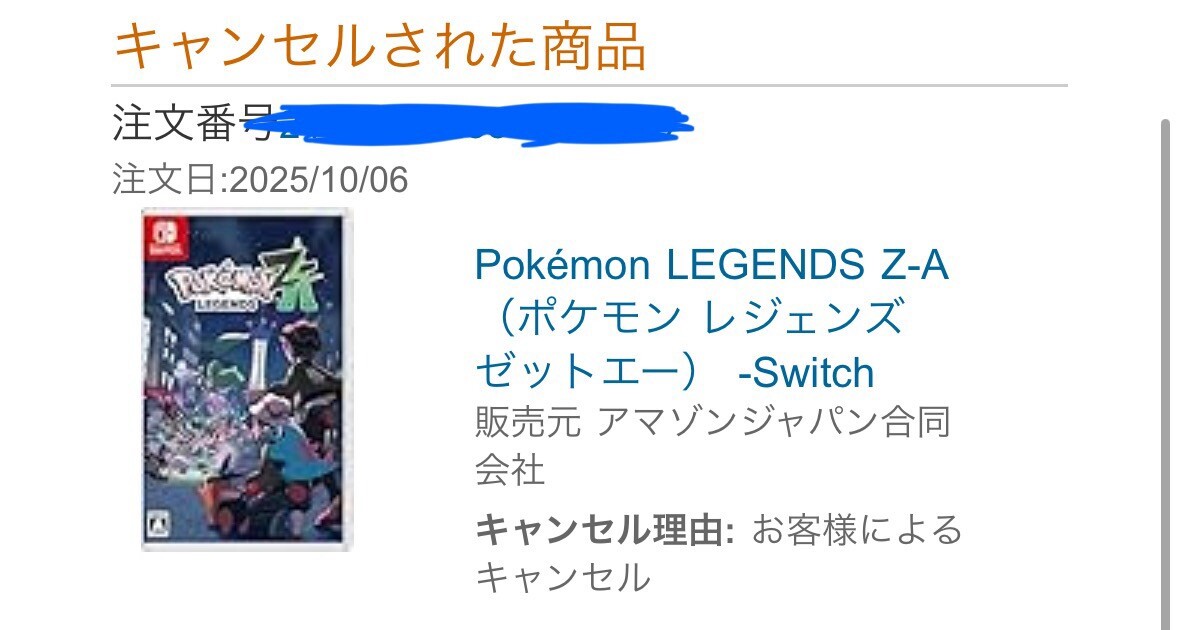The width and height of the screenshot is (1179, 630).
Task: Click the date 2025/10/06
Action: click(x=319, y=180)
